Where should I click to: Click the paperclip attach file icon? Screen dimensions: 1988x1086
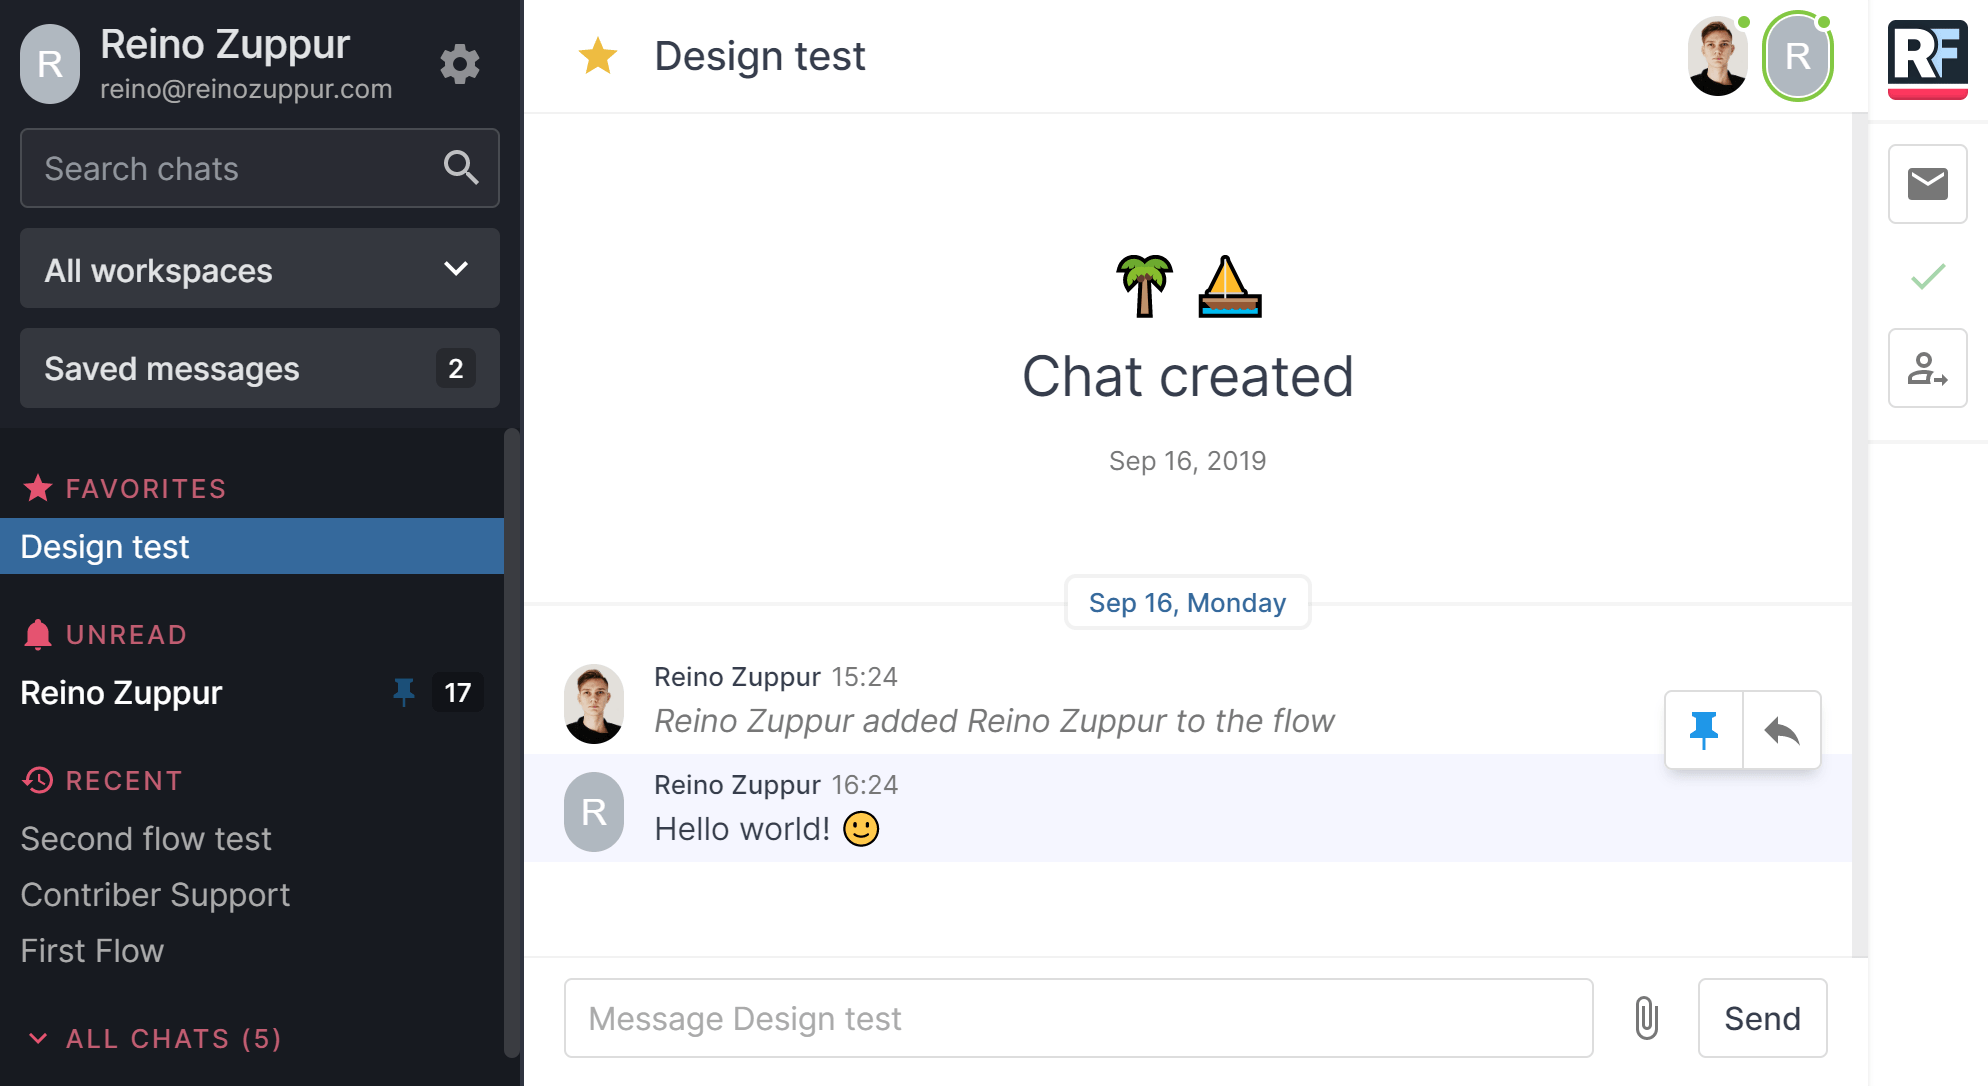point(1646,1018)
